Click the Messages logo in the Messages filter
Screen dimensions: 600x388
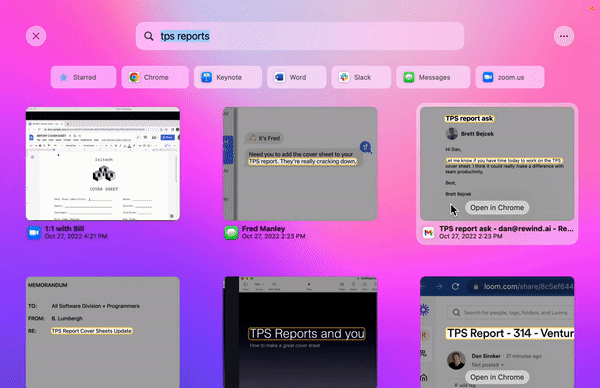409,77
